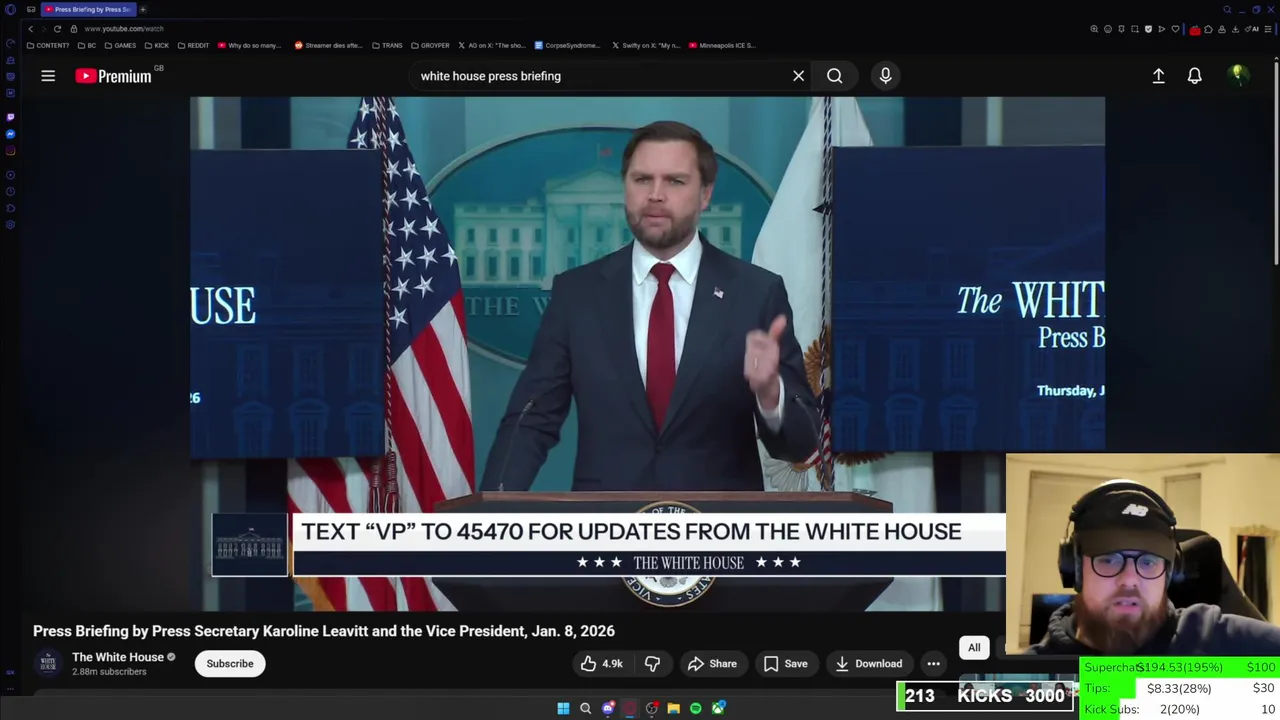Open the REDDIT bookmark folder
Viewport: 1280px width, 720px height.
coord(193,45)
